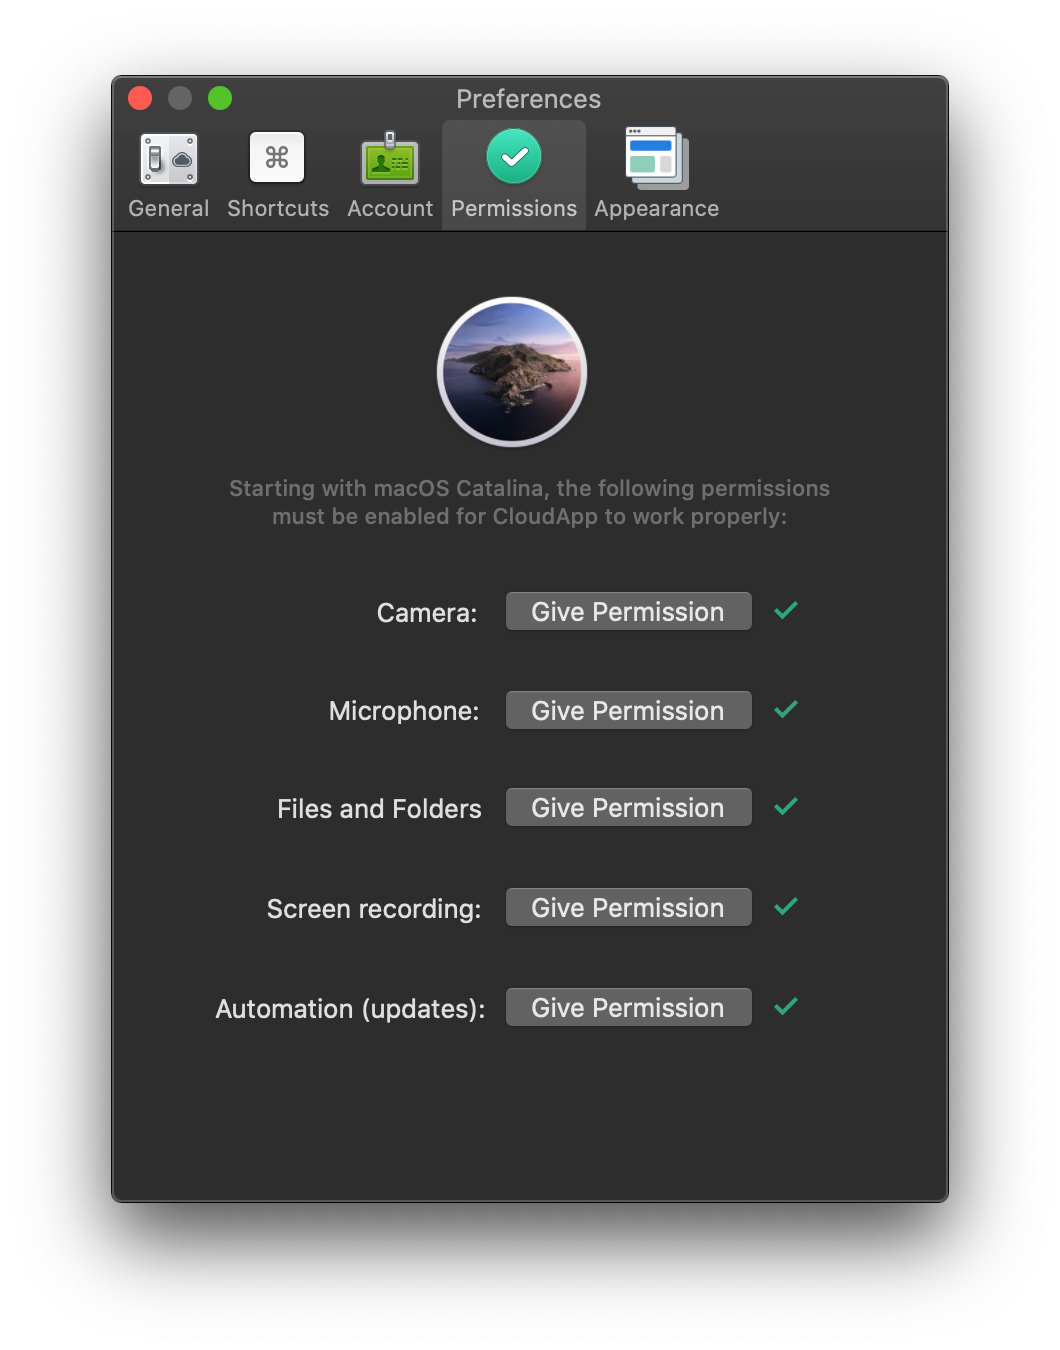Click the green zoom window button
The image size is (1060, 1350).
pos(220,98)
